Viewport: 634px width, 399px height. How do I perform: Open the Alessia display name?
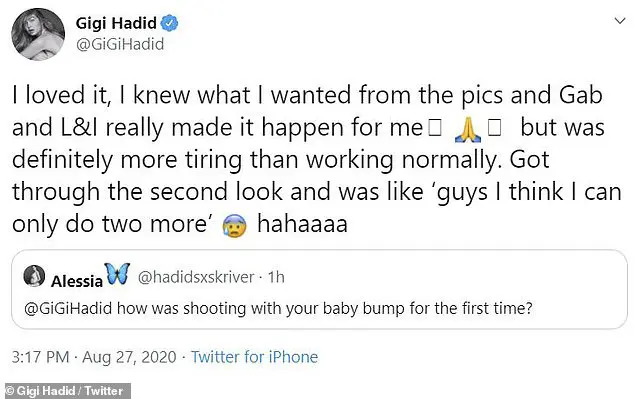[77, 281]
